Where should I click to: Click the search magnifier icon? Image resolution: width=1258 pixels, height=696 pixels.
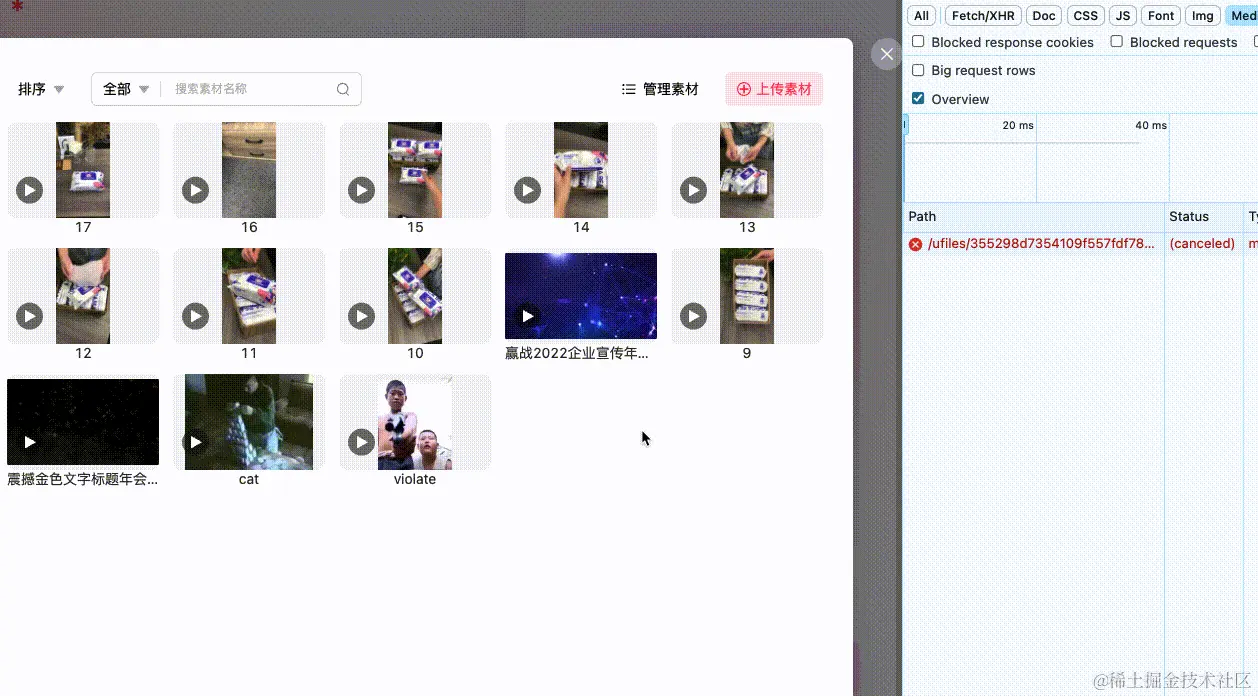point(343,89)
